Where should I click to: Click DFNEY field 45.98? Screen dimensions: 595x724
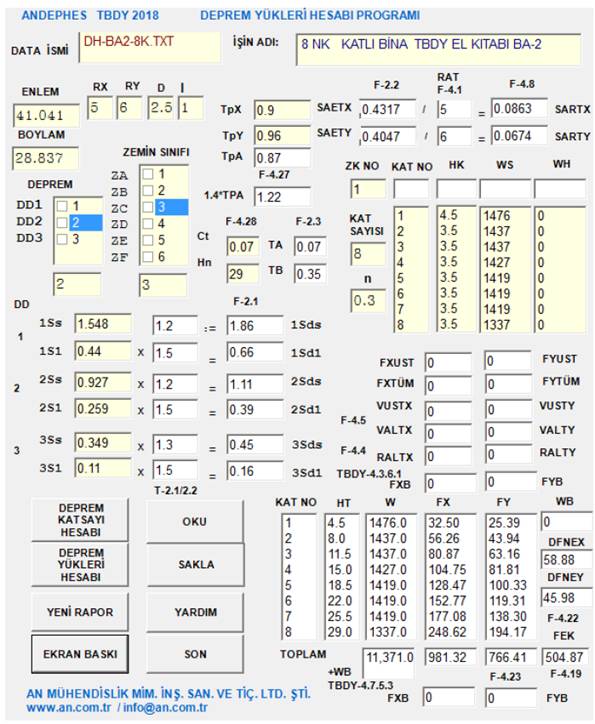point(566,598)
